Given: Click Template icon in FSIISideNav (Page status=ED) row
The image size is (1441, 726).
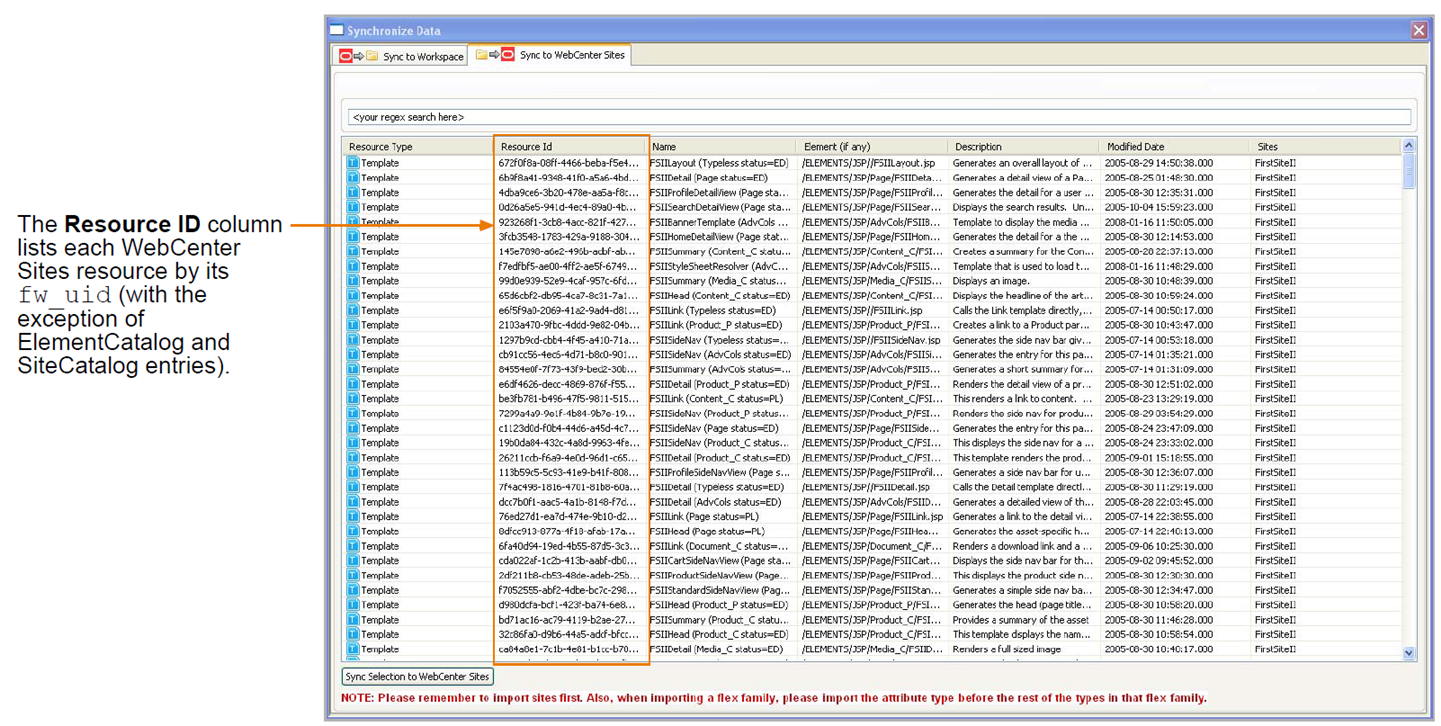Looking at the screenshot, I should 353,428.
